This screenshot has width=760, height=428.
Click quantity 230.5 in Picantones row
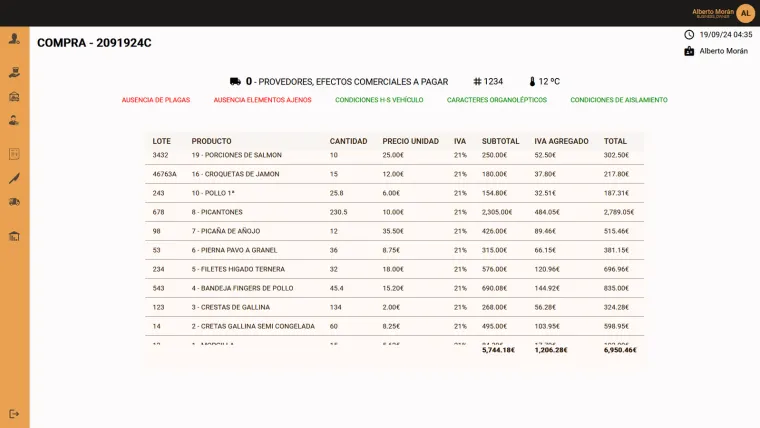tap(338, 212)
